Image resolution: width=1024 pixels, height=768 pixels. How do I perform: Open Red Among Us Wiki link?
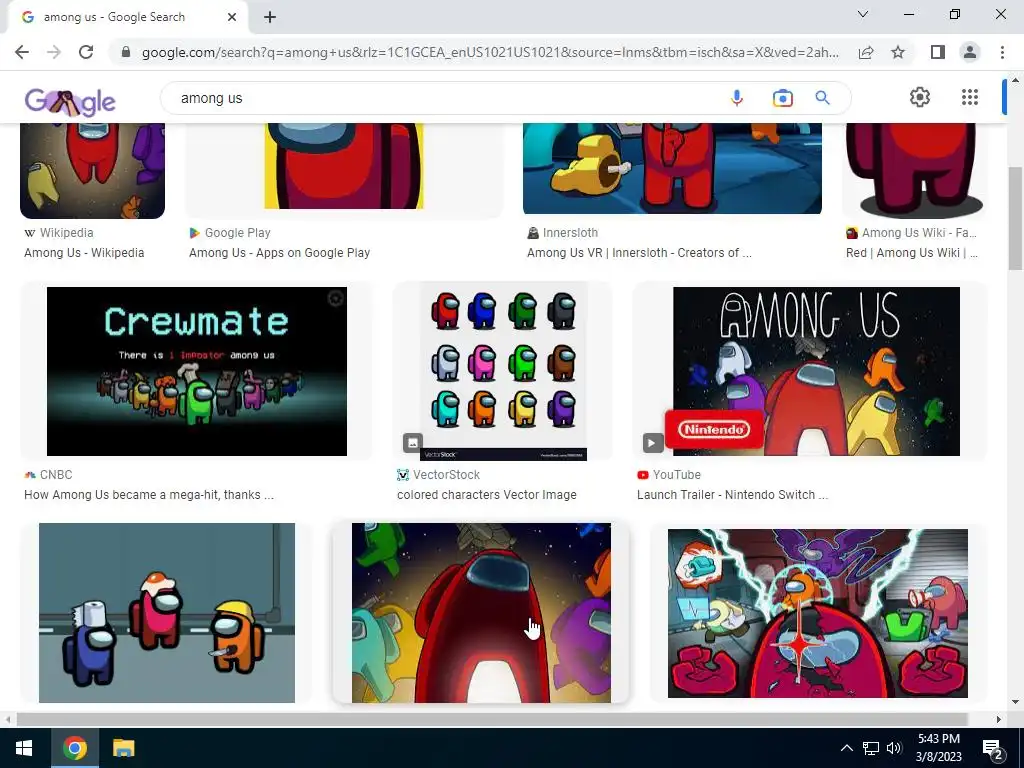pyautogui.click(x=912, y=253)
